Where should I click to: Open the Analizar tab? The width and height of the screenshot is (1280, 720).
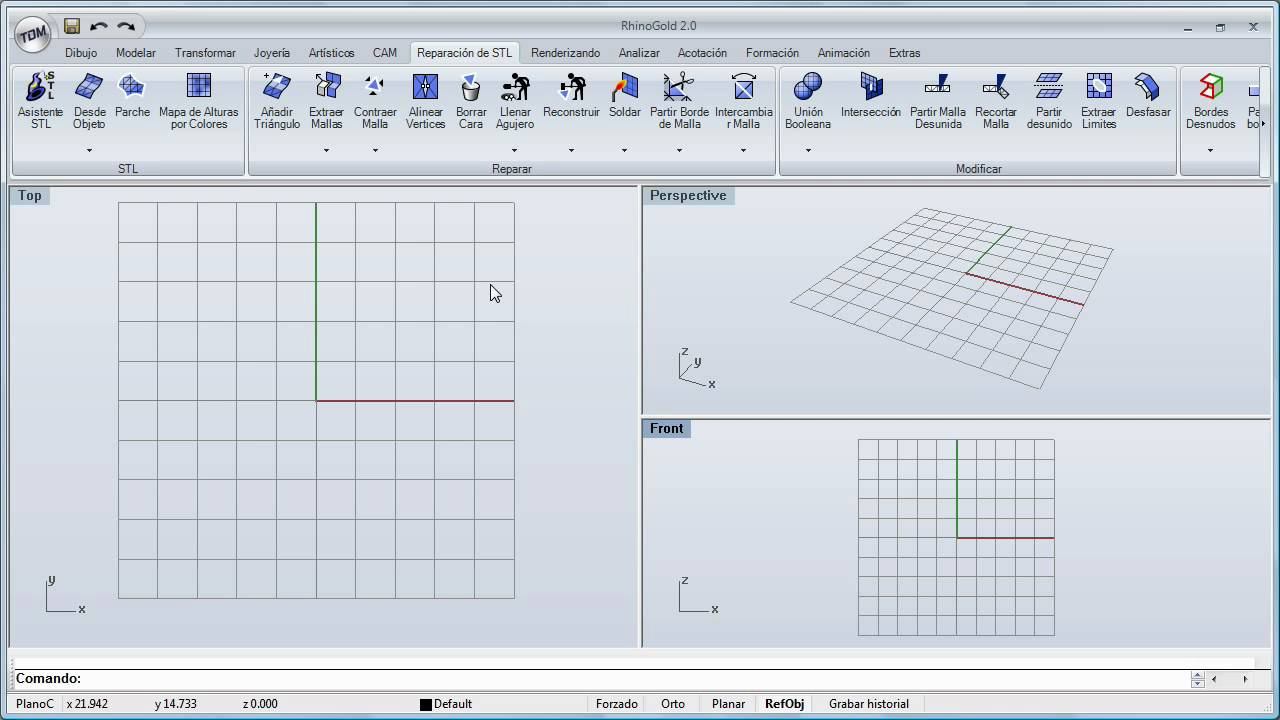pos(639,53)
